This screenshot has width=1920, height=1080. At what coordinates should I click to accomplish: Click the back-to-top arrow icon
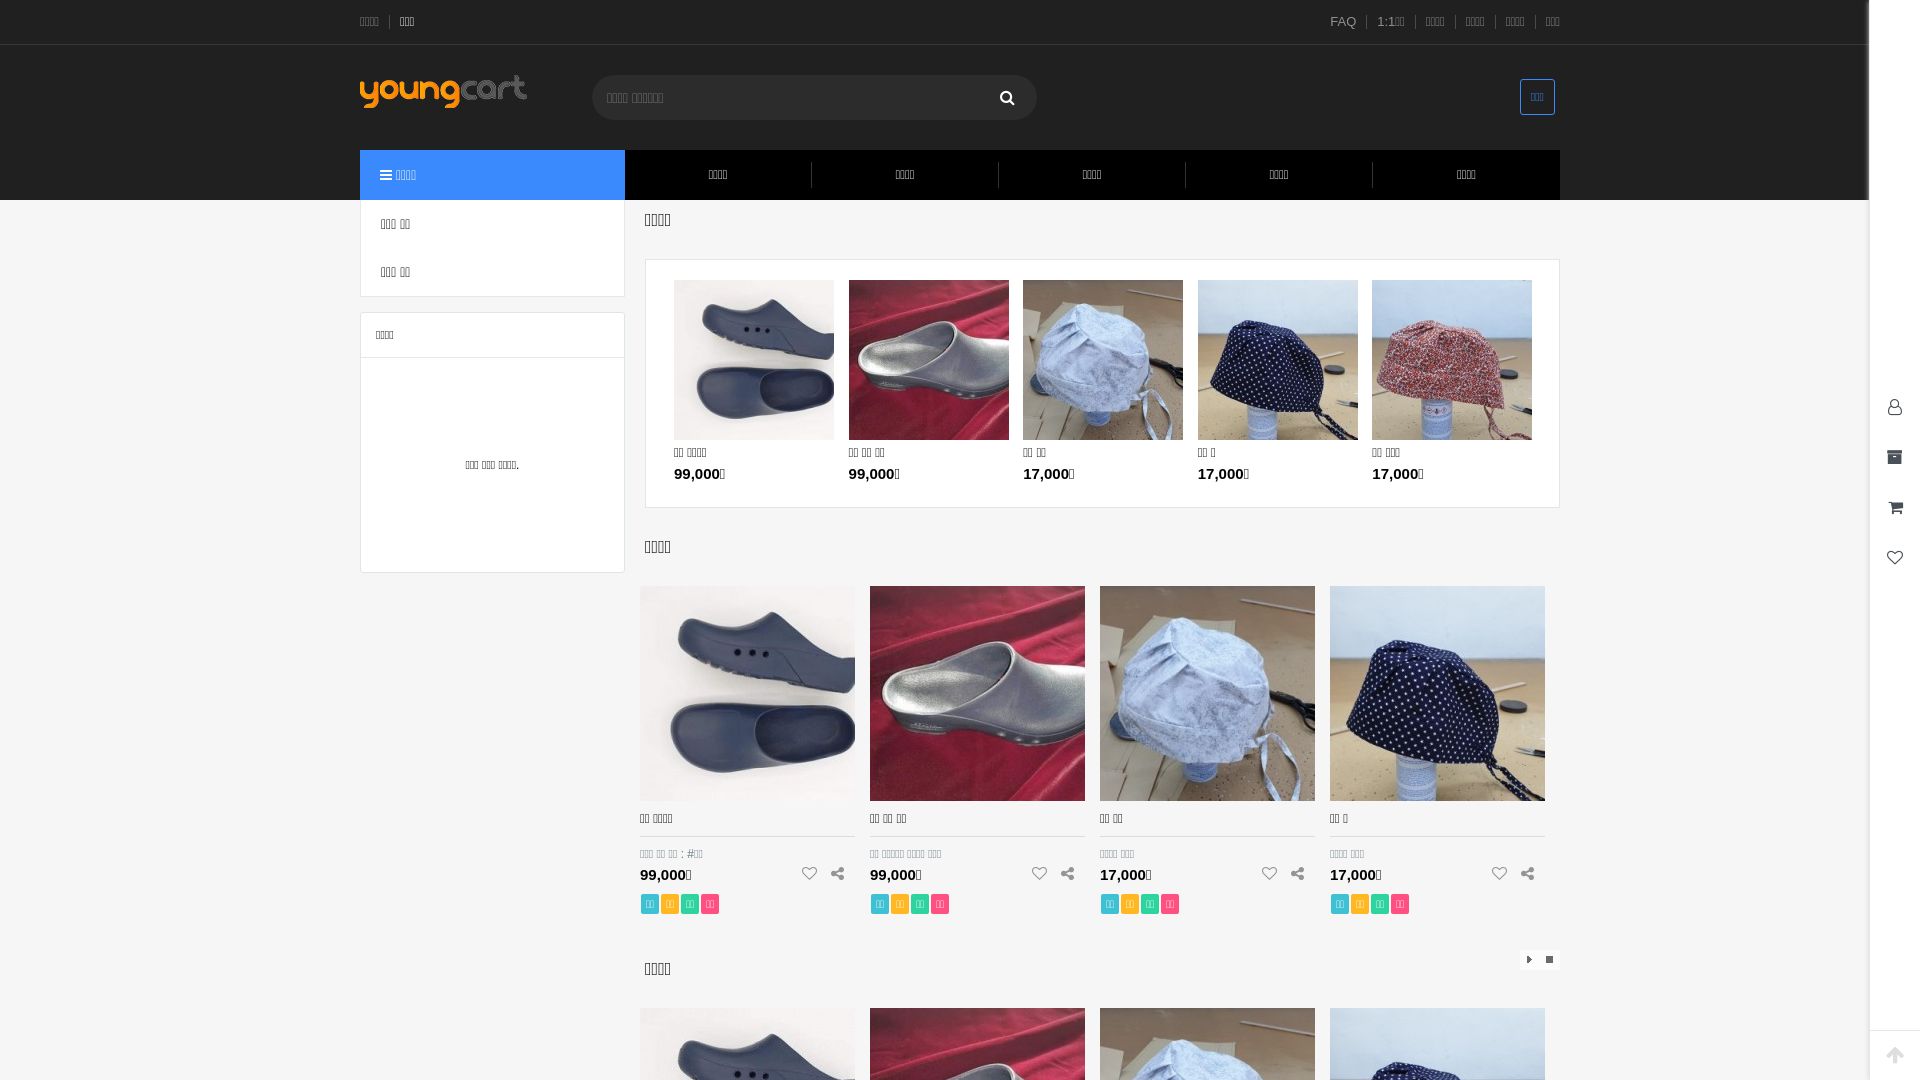(x=1895, y=1055)
